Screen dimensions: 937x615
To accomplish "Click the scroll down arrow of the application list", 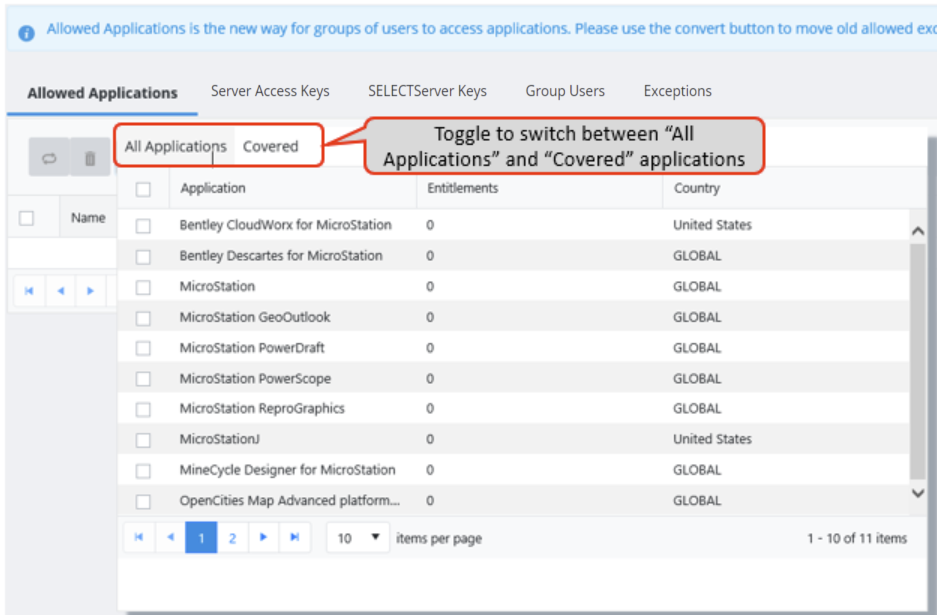I will click(918, 493).
